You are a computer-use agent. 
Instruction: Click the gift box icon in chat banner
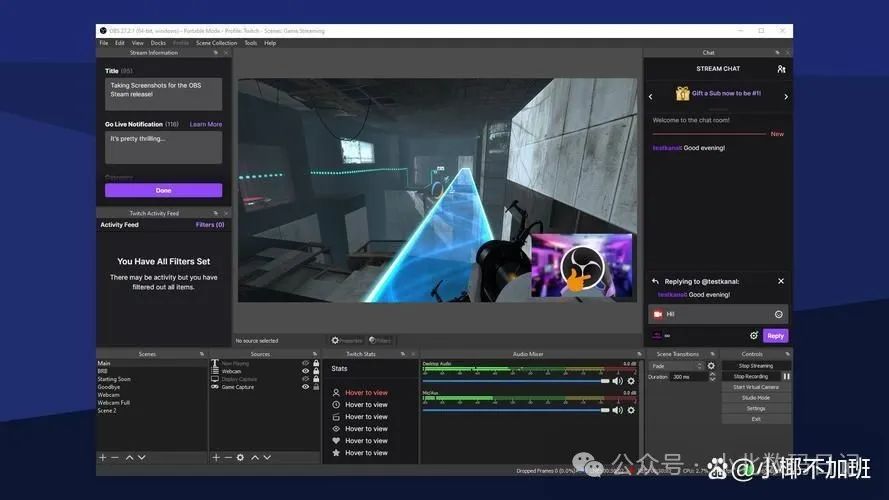tap(682, 94)
